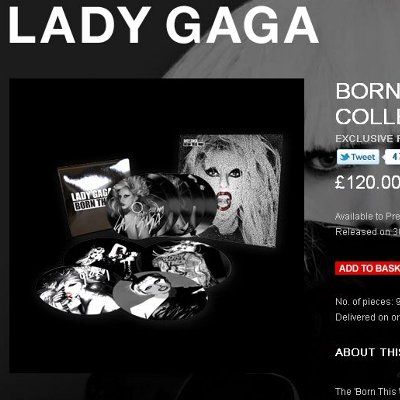
Task: Click the EXCLUSIVE subtitle text
Action: [368, 138]
